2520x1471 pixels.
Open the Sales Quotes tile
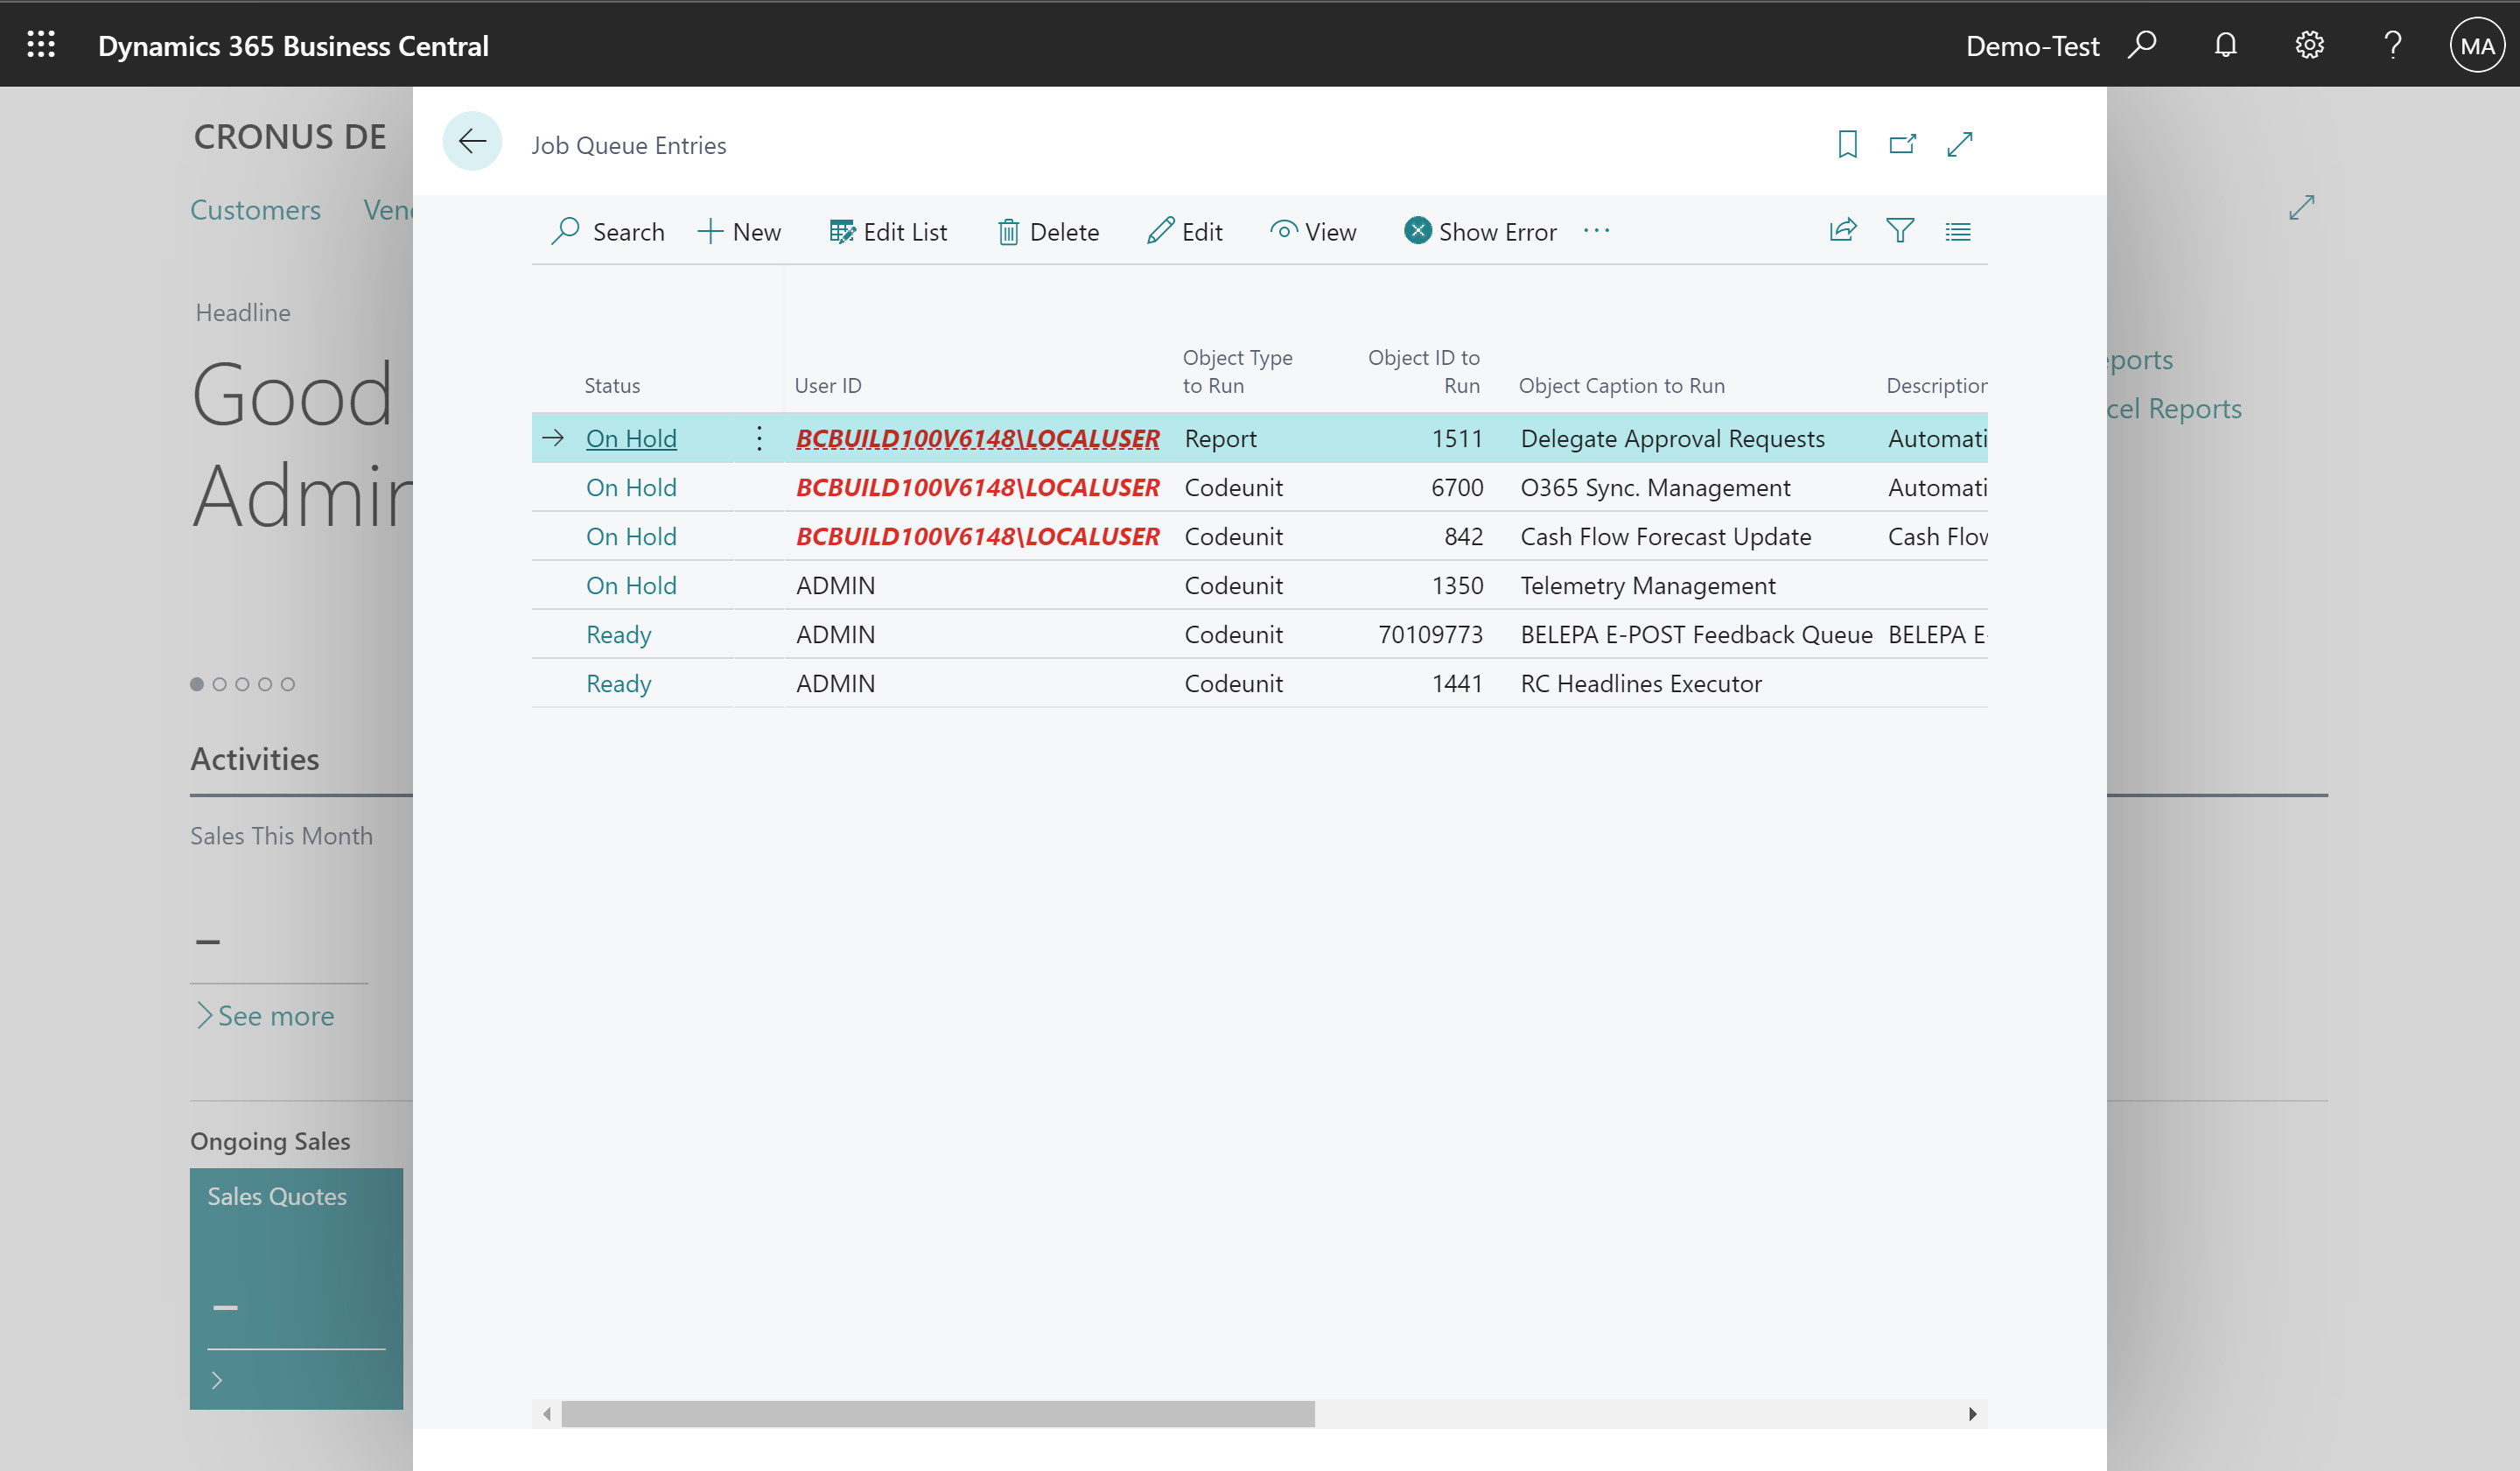point(296,1288)
